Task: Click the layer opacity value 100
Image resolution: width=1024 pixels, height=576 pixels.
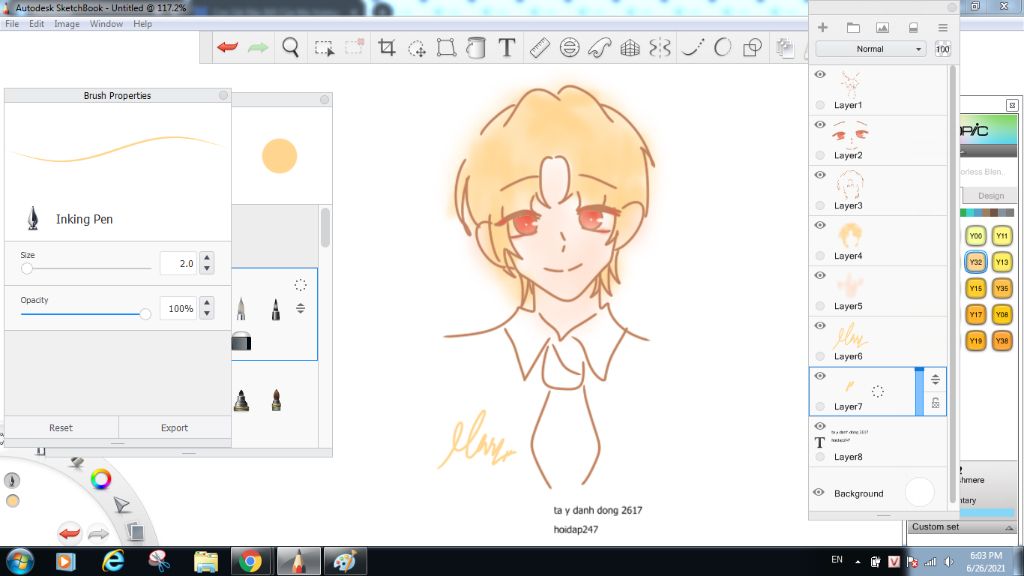Action: click(942, 49)
